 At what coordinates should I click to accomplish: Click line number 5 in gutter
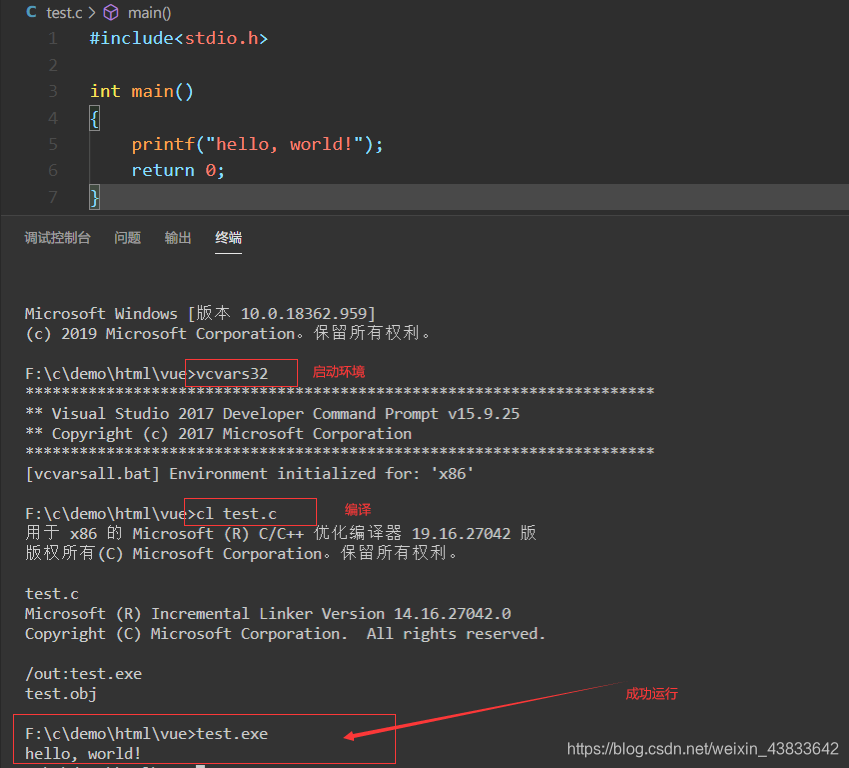click(53, 145)
